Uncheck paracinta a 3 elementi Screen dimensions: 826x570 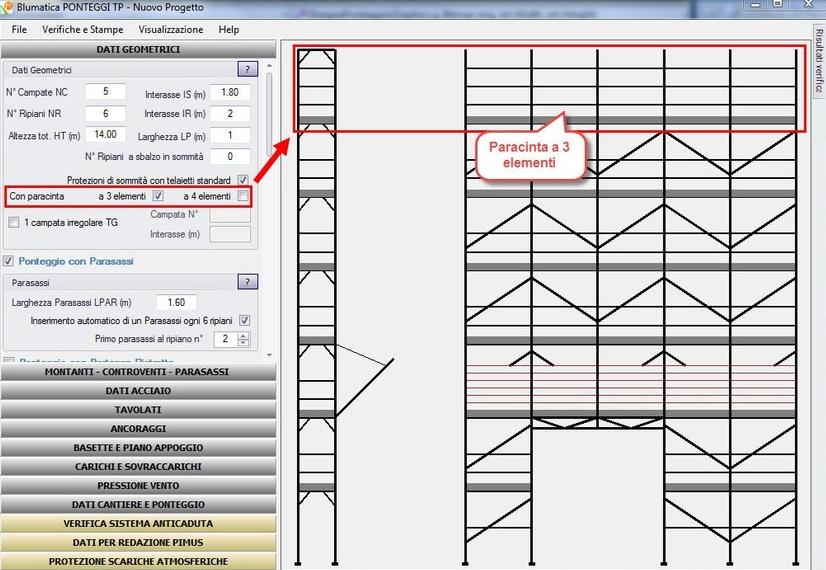[158, 196]
